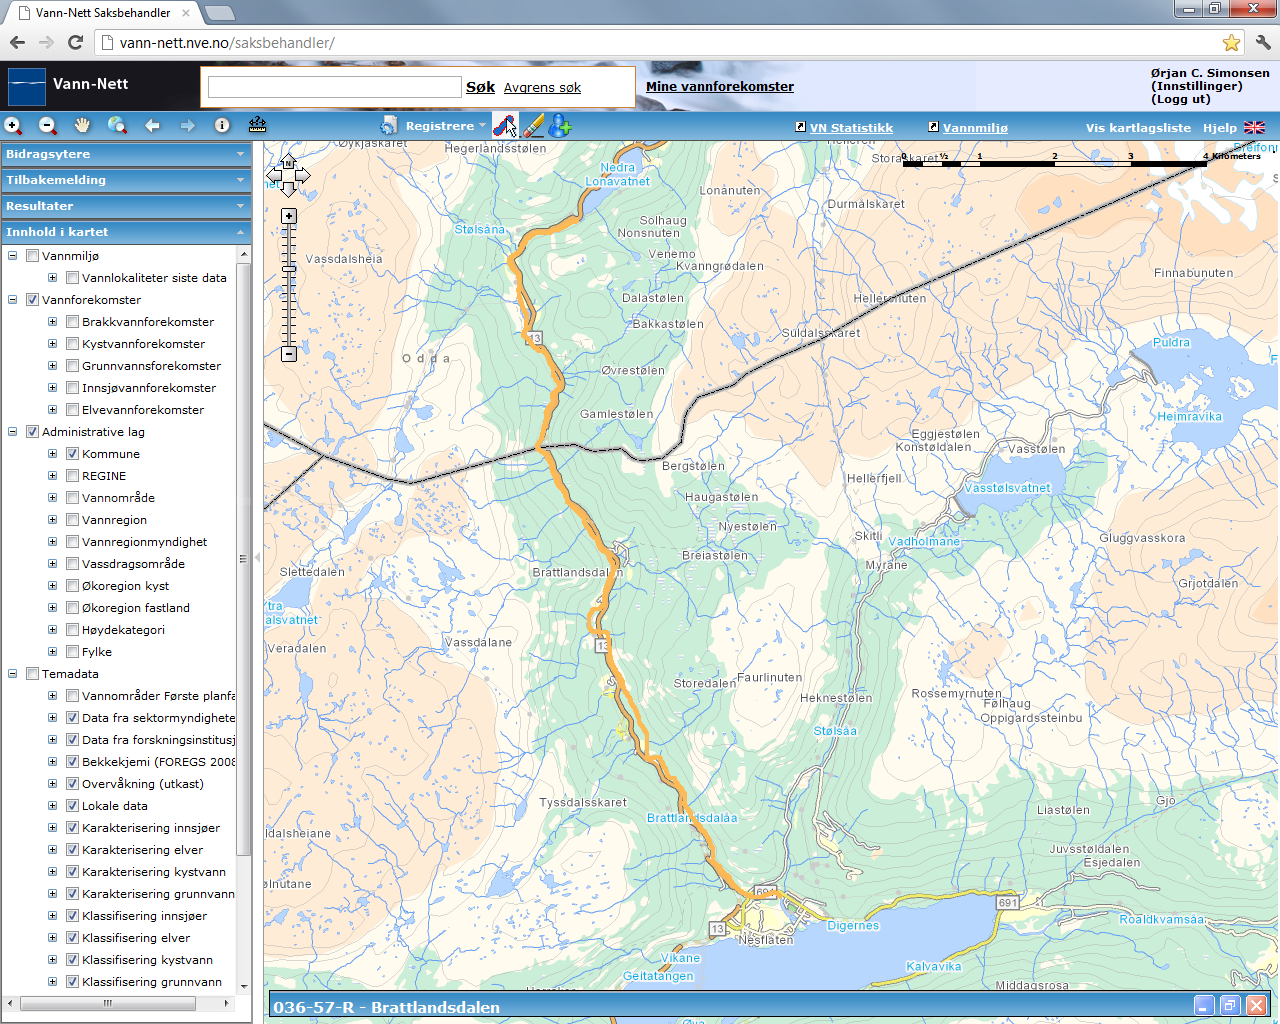The height and width of the screenshot is (1024, 1280).
Task: Collapse the Temadata tree node
Action: click(x=13, y=674)
